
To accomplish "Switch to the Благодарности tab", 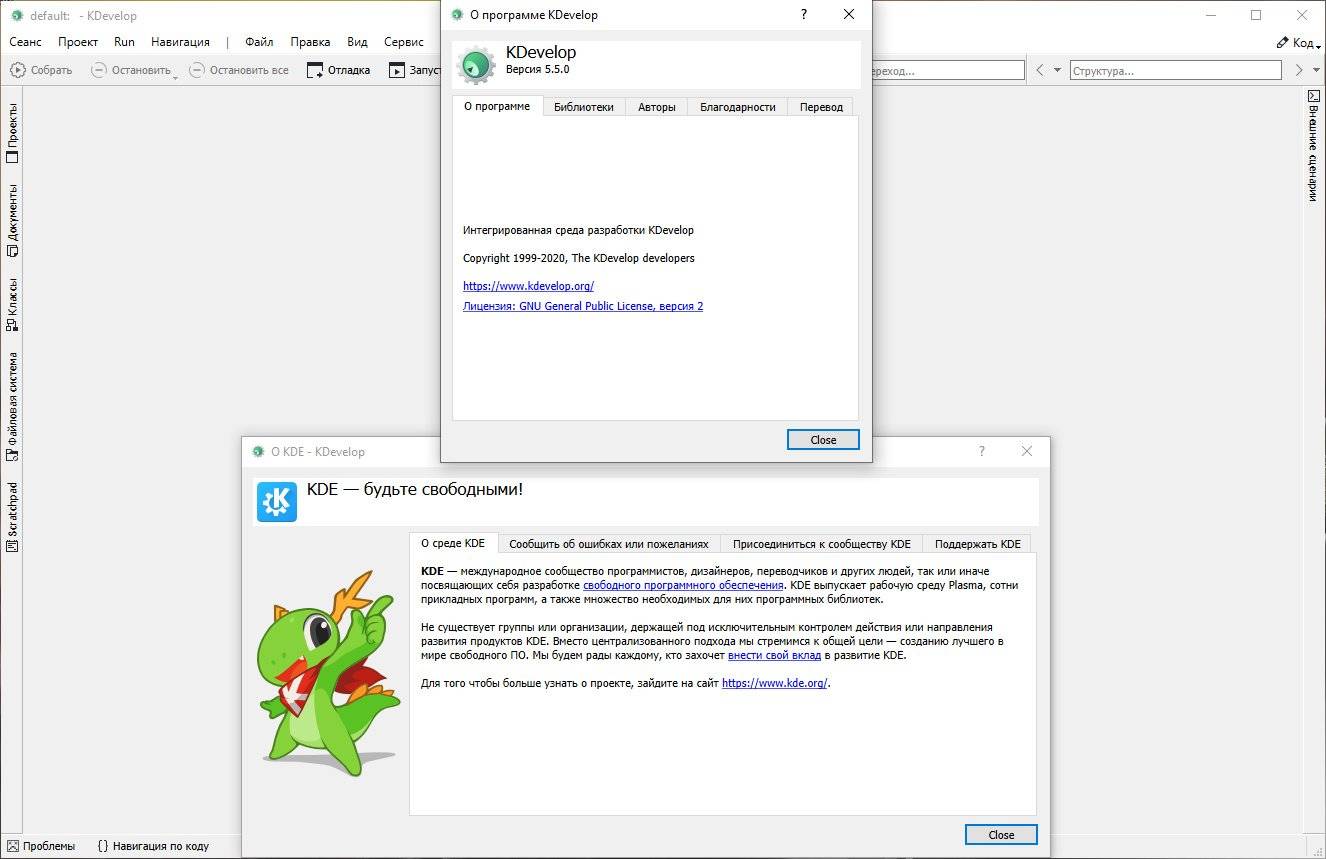I will coord(738,107).
